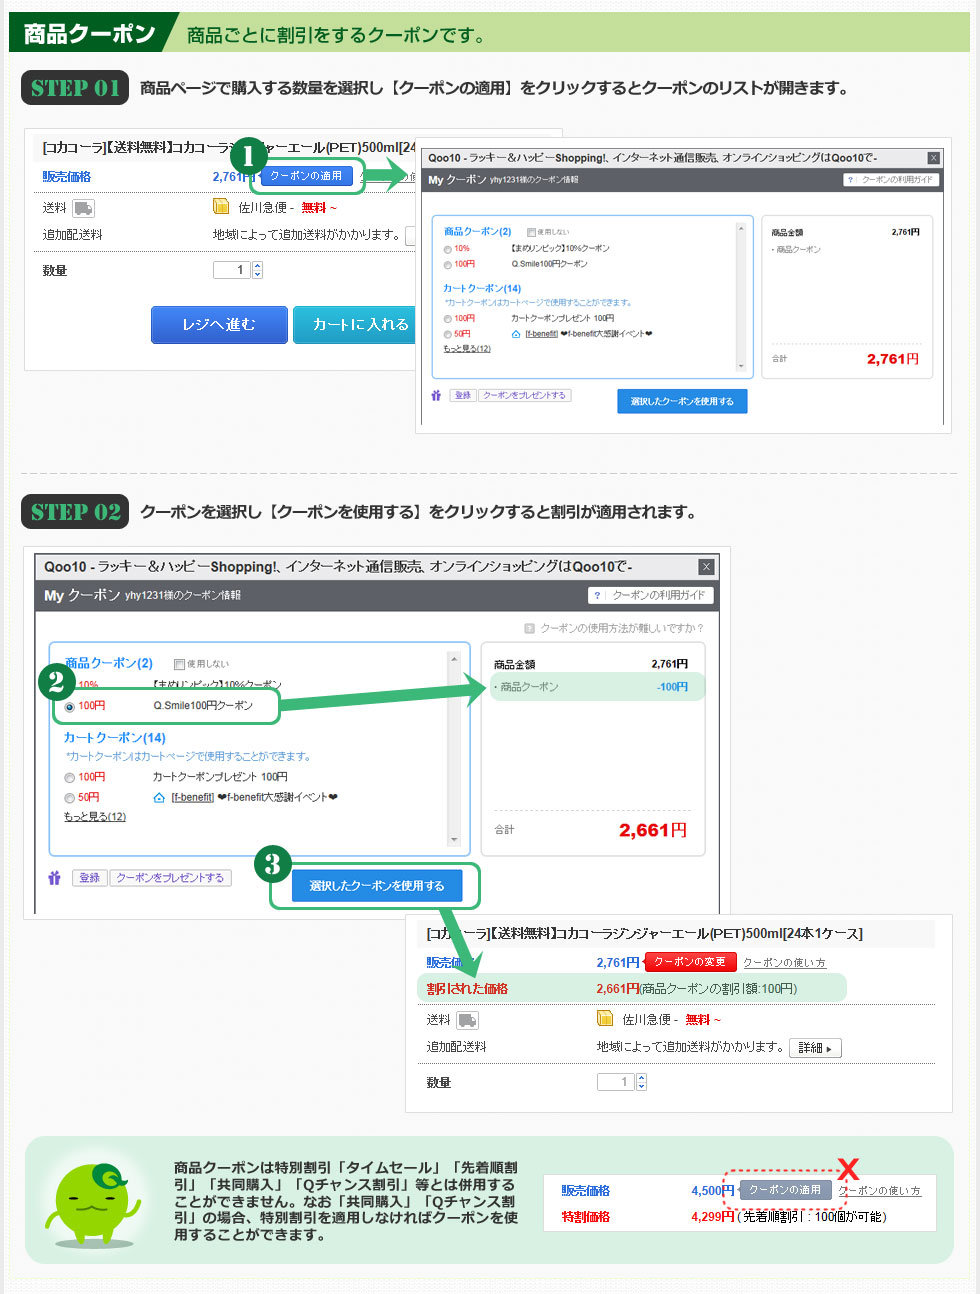
Task: Click the home icon before f-benefit in the STEP 01 popup
Action: [x=516, y=334]
